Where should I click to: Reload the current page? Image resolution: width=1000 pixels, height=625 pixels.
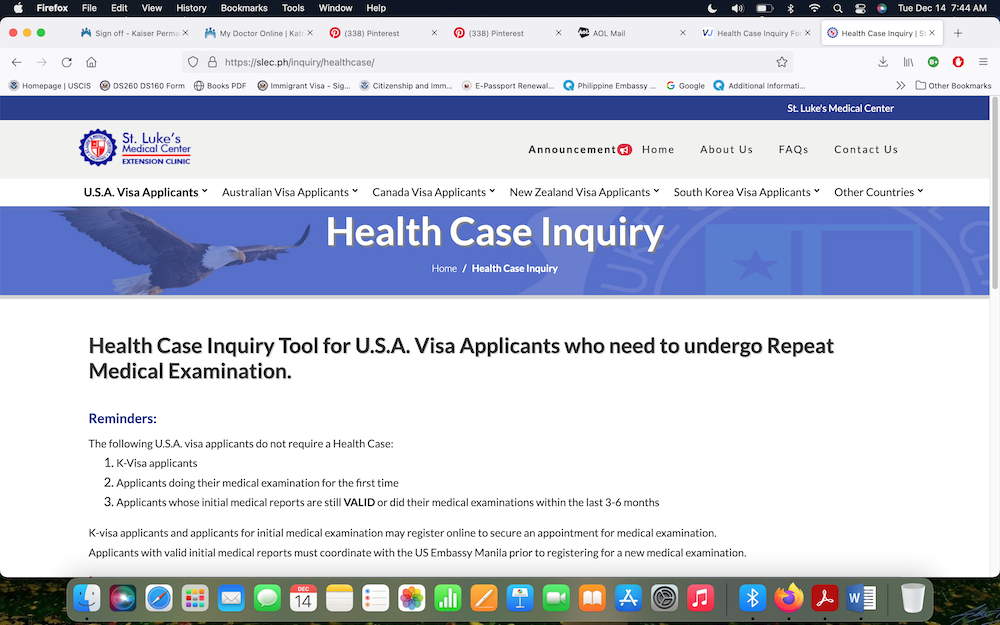pos(66,62)
